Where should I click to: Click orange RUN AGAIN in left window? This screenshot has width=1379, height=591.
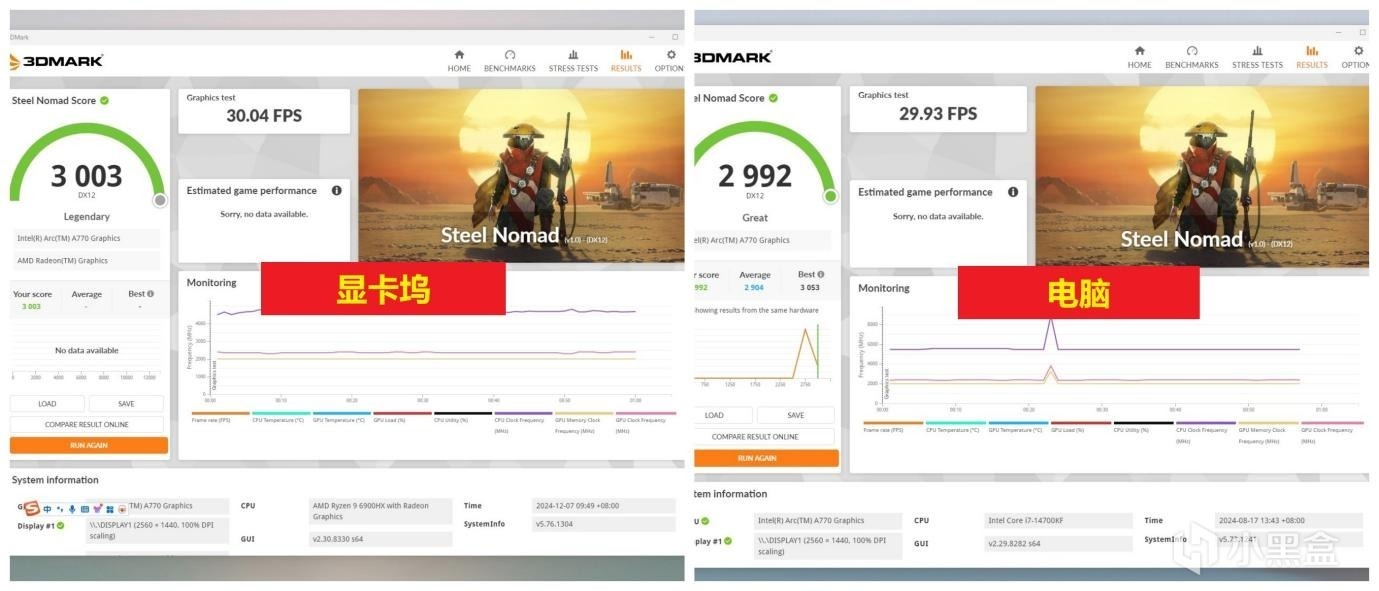89,445
